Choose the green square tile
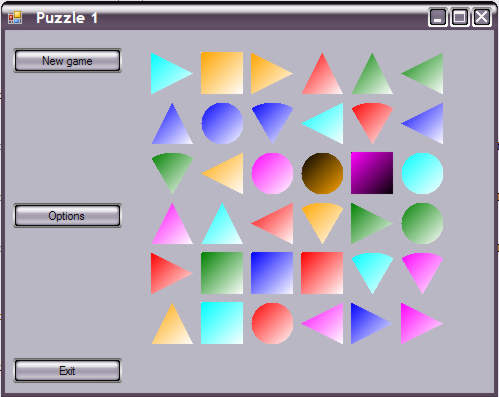499x397 pixels. click(222, 273)
